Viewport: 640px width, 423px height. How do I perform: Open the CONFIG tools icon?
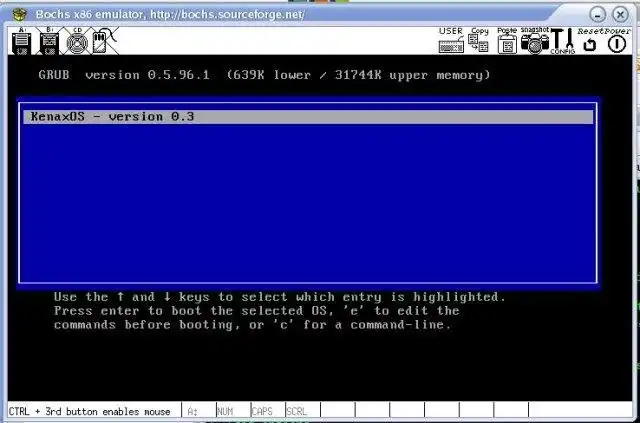(x=563, y=41)
